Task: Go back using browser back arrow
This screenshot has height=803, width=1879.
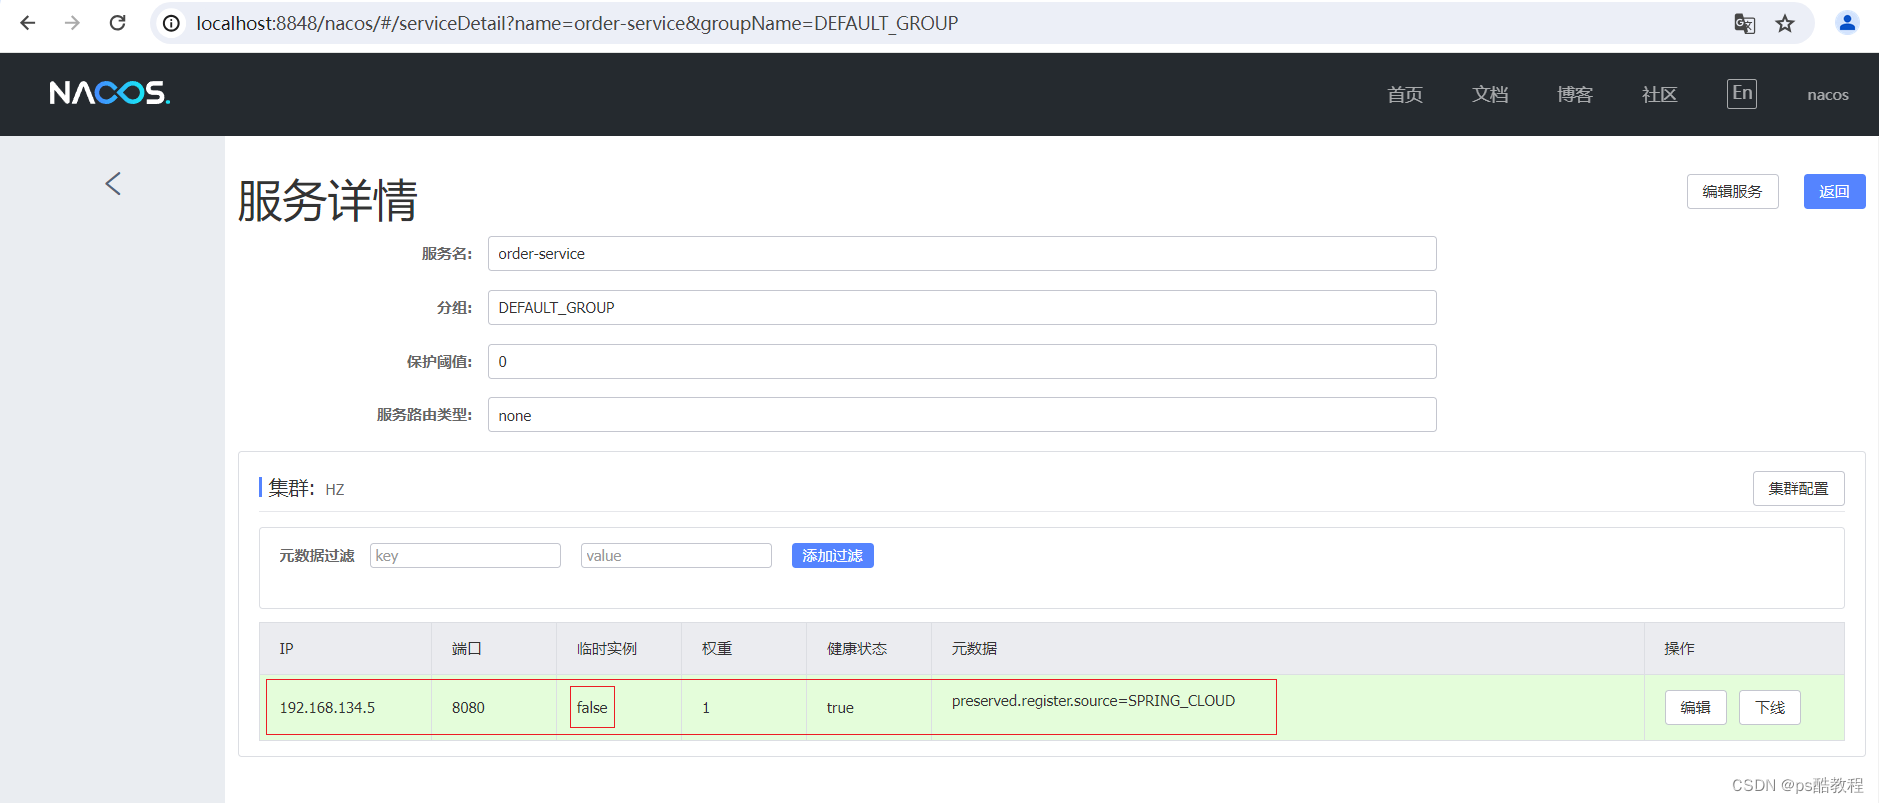Action: tap(28, 23)
